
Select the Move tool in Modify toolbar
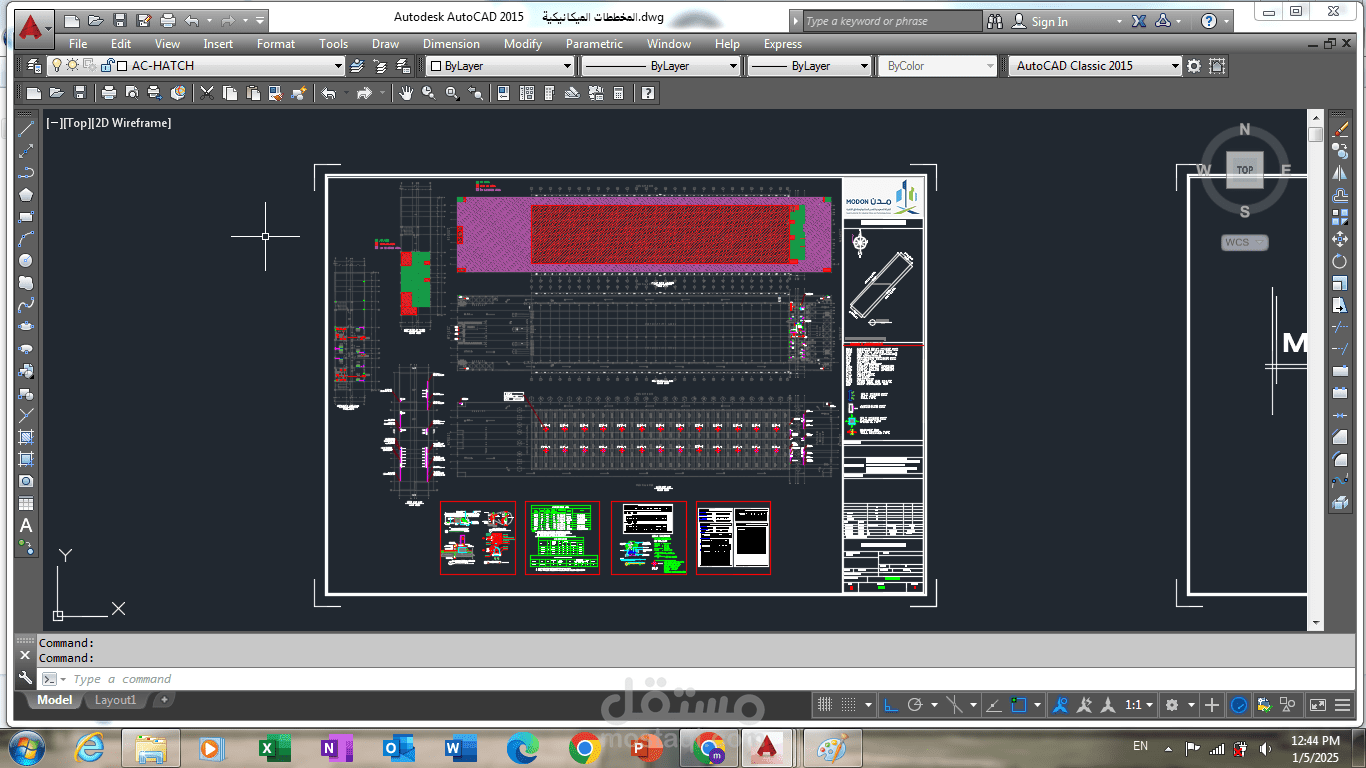pyautogui.click(x=1340, y=239)
